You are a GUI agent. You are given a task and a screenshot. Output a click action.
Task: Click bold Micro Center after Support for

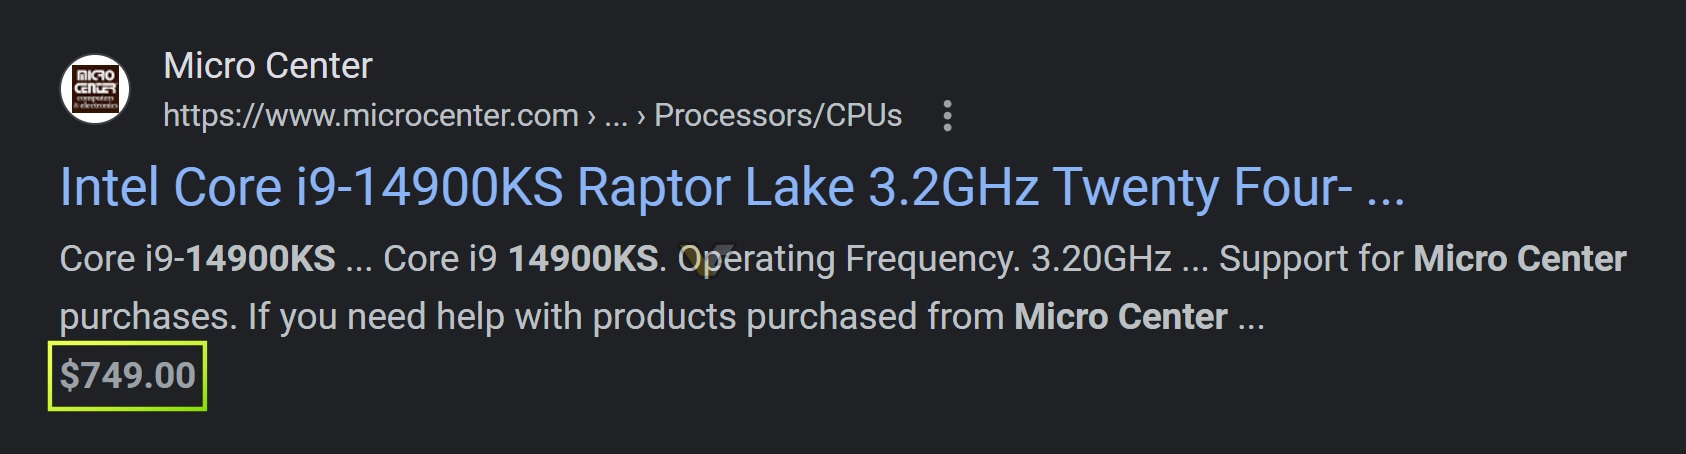point(1519,259)
